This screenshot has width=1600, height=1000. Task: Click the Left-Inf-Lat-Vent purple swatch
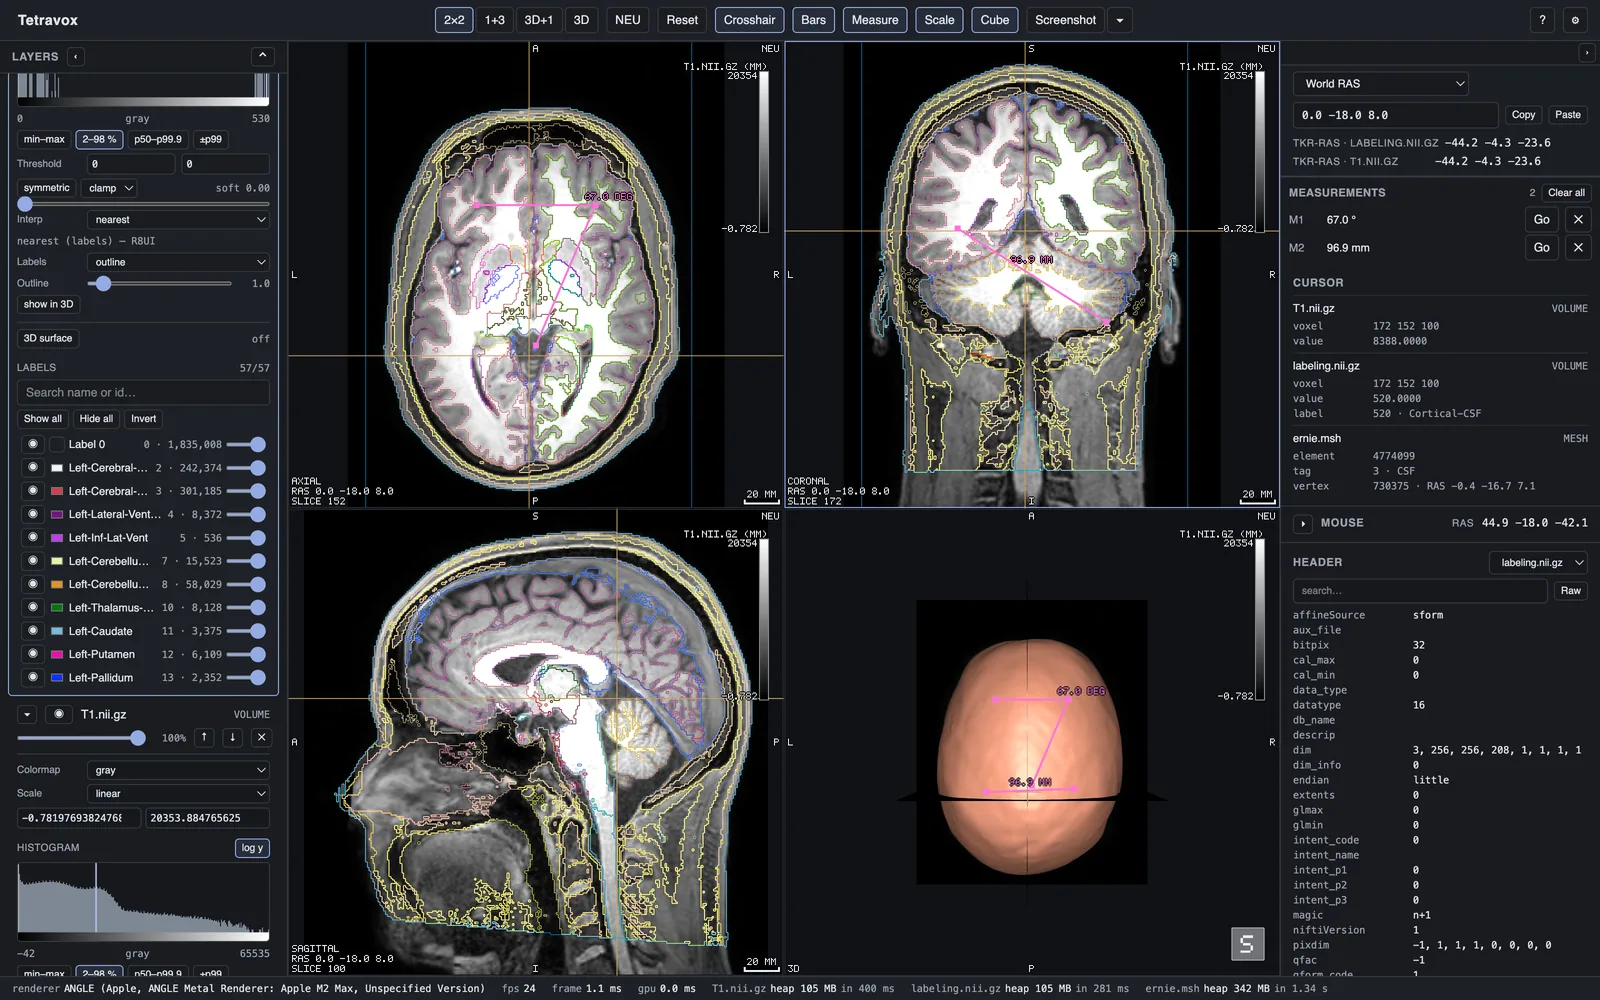point(57,538)
